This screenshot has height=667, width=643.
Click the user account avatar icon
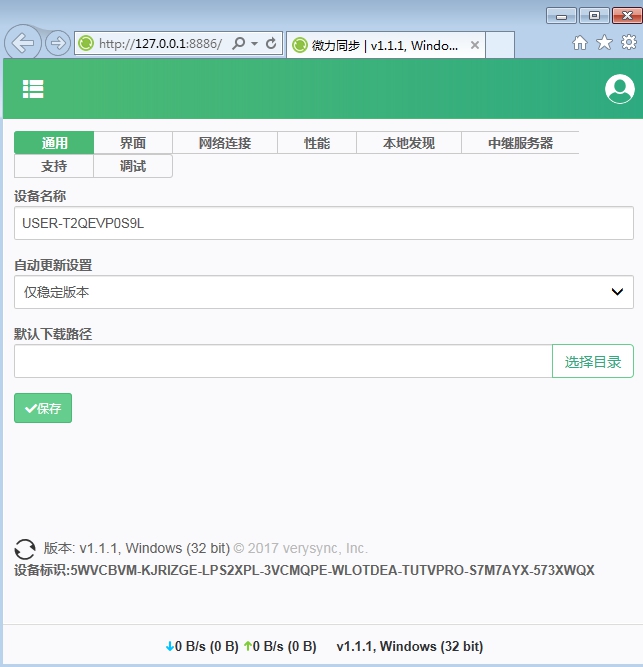point(620,89)
